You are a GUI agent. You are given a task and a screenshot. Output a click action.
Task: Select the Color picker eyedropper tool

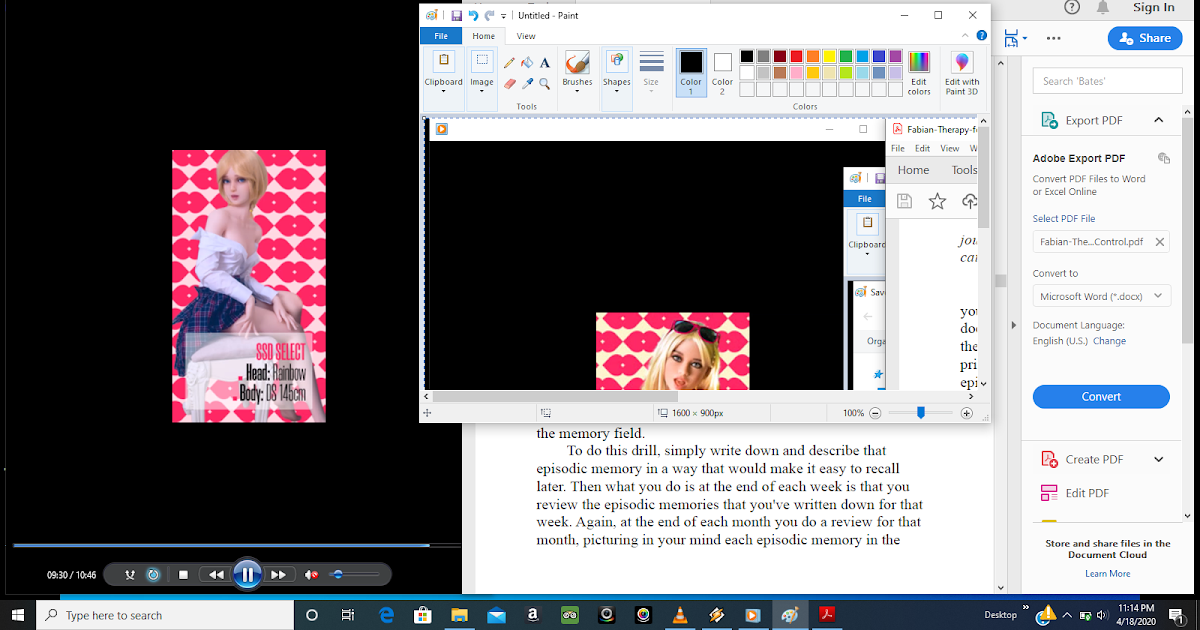point(527,84)
